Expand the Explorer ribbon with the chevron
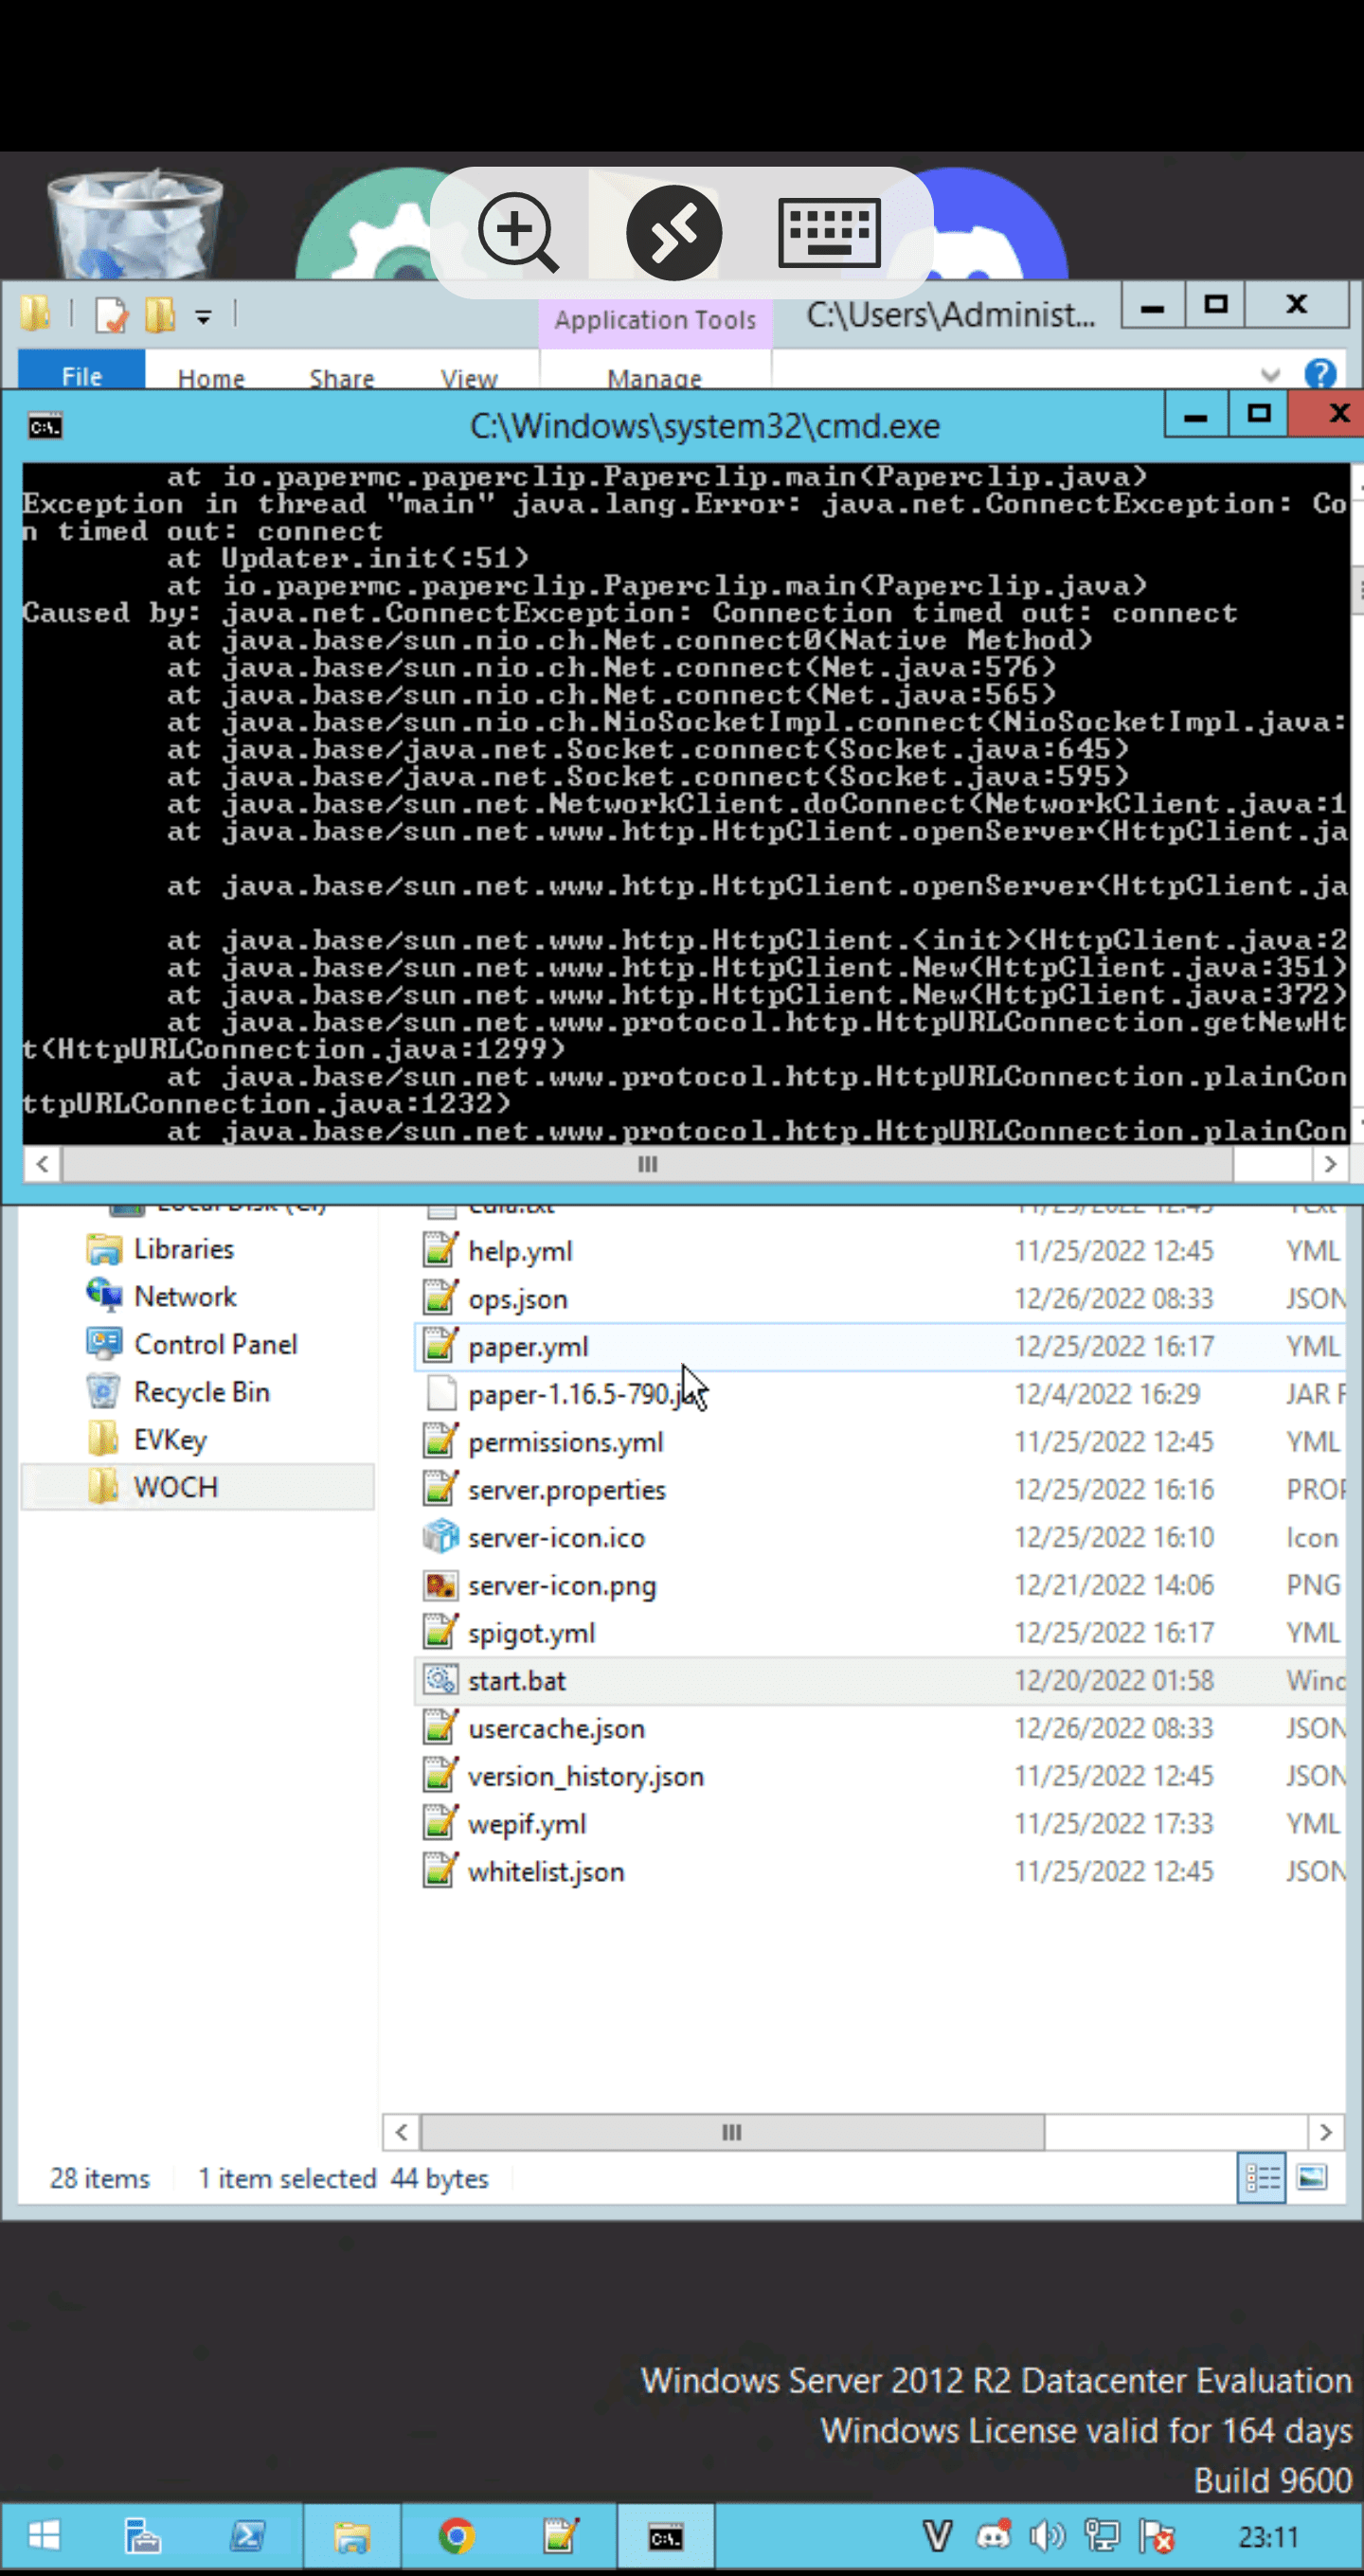This screenshot has width=1364, height=2576. pyautogui.click(x=1270, y=375)
